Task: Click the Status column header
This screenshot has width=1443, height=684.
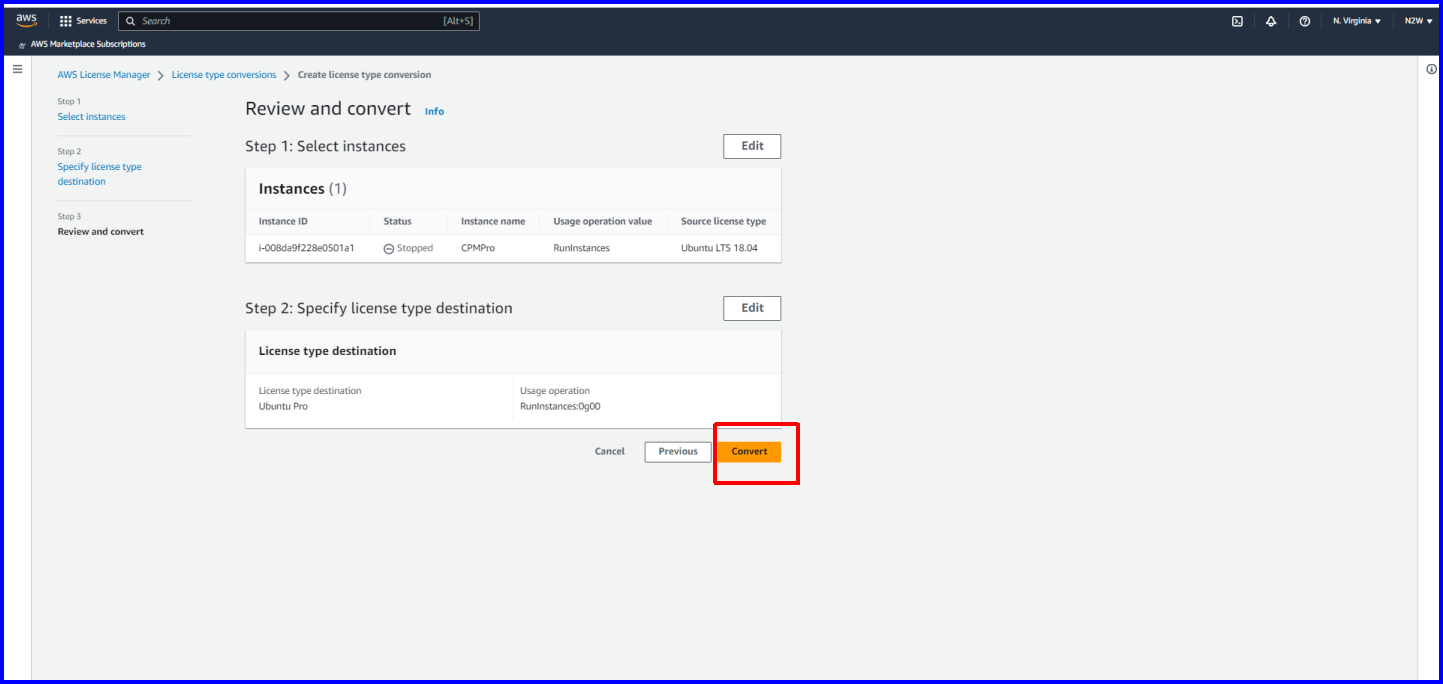Action: [397, 221]
